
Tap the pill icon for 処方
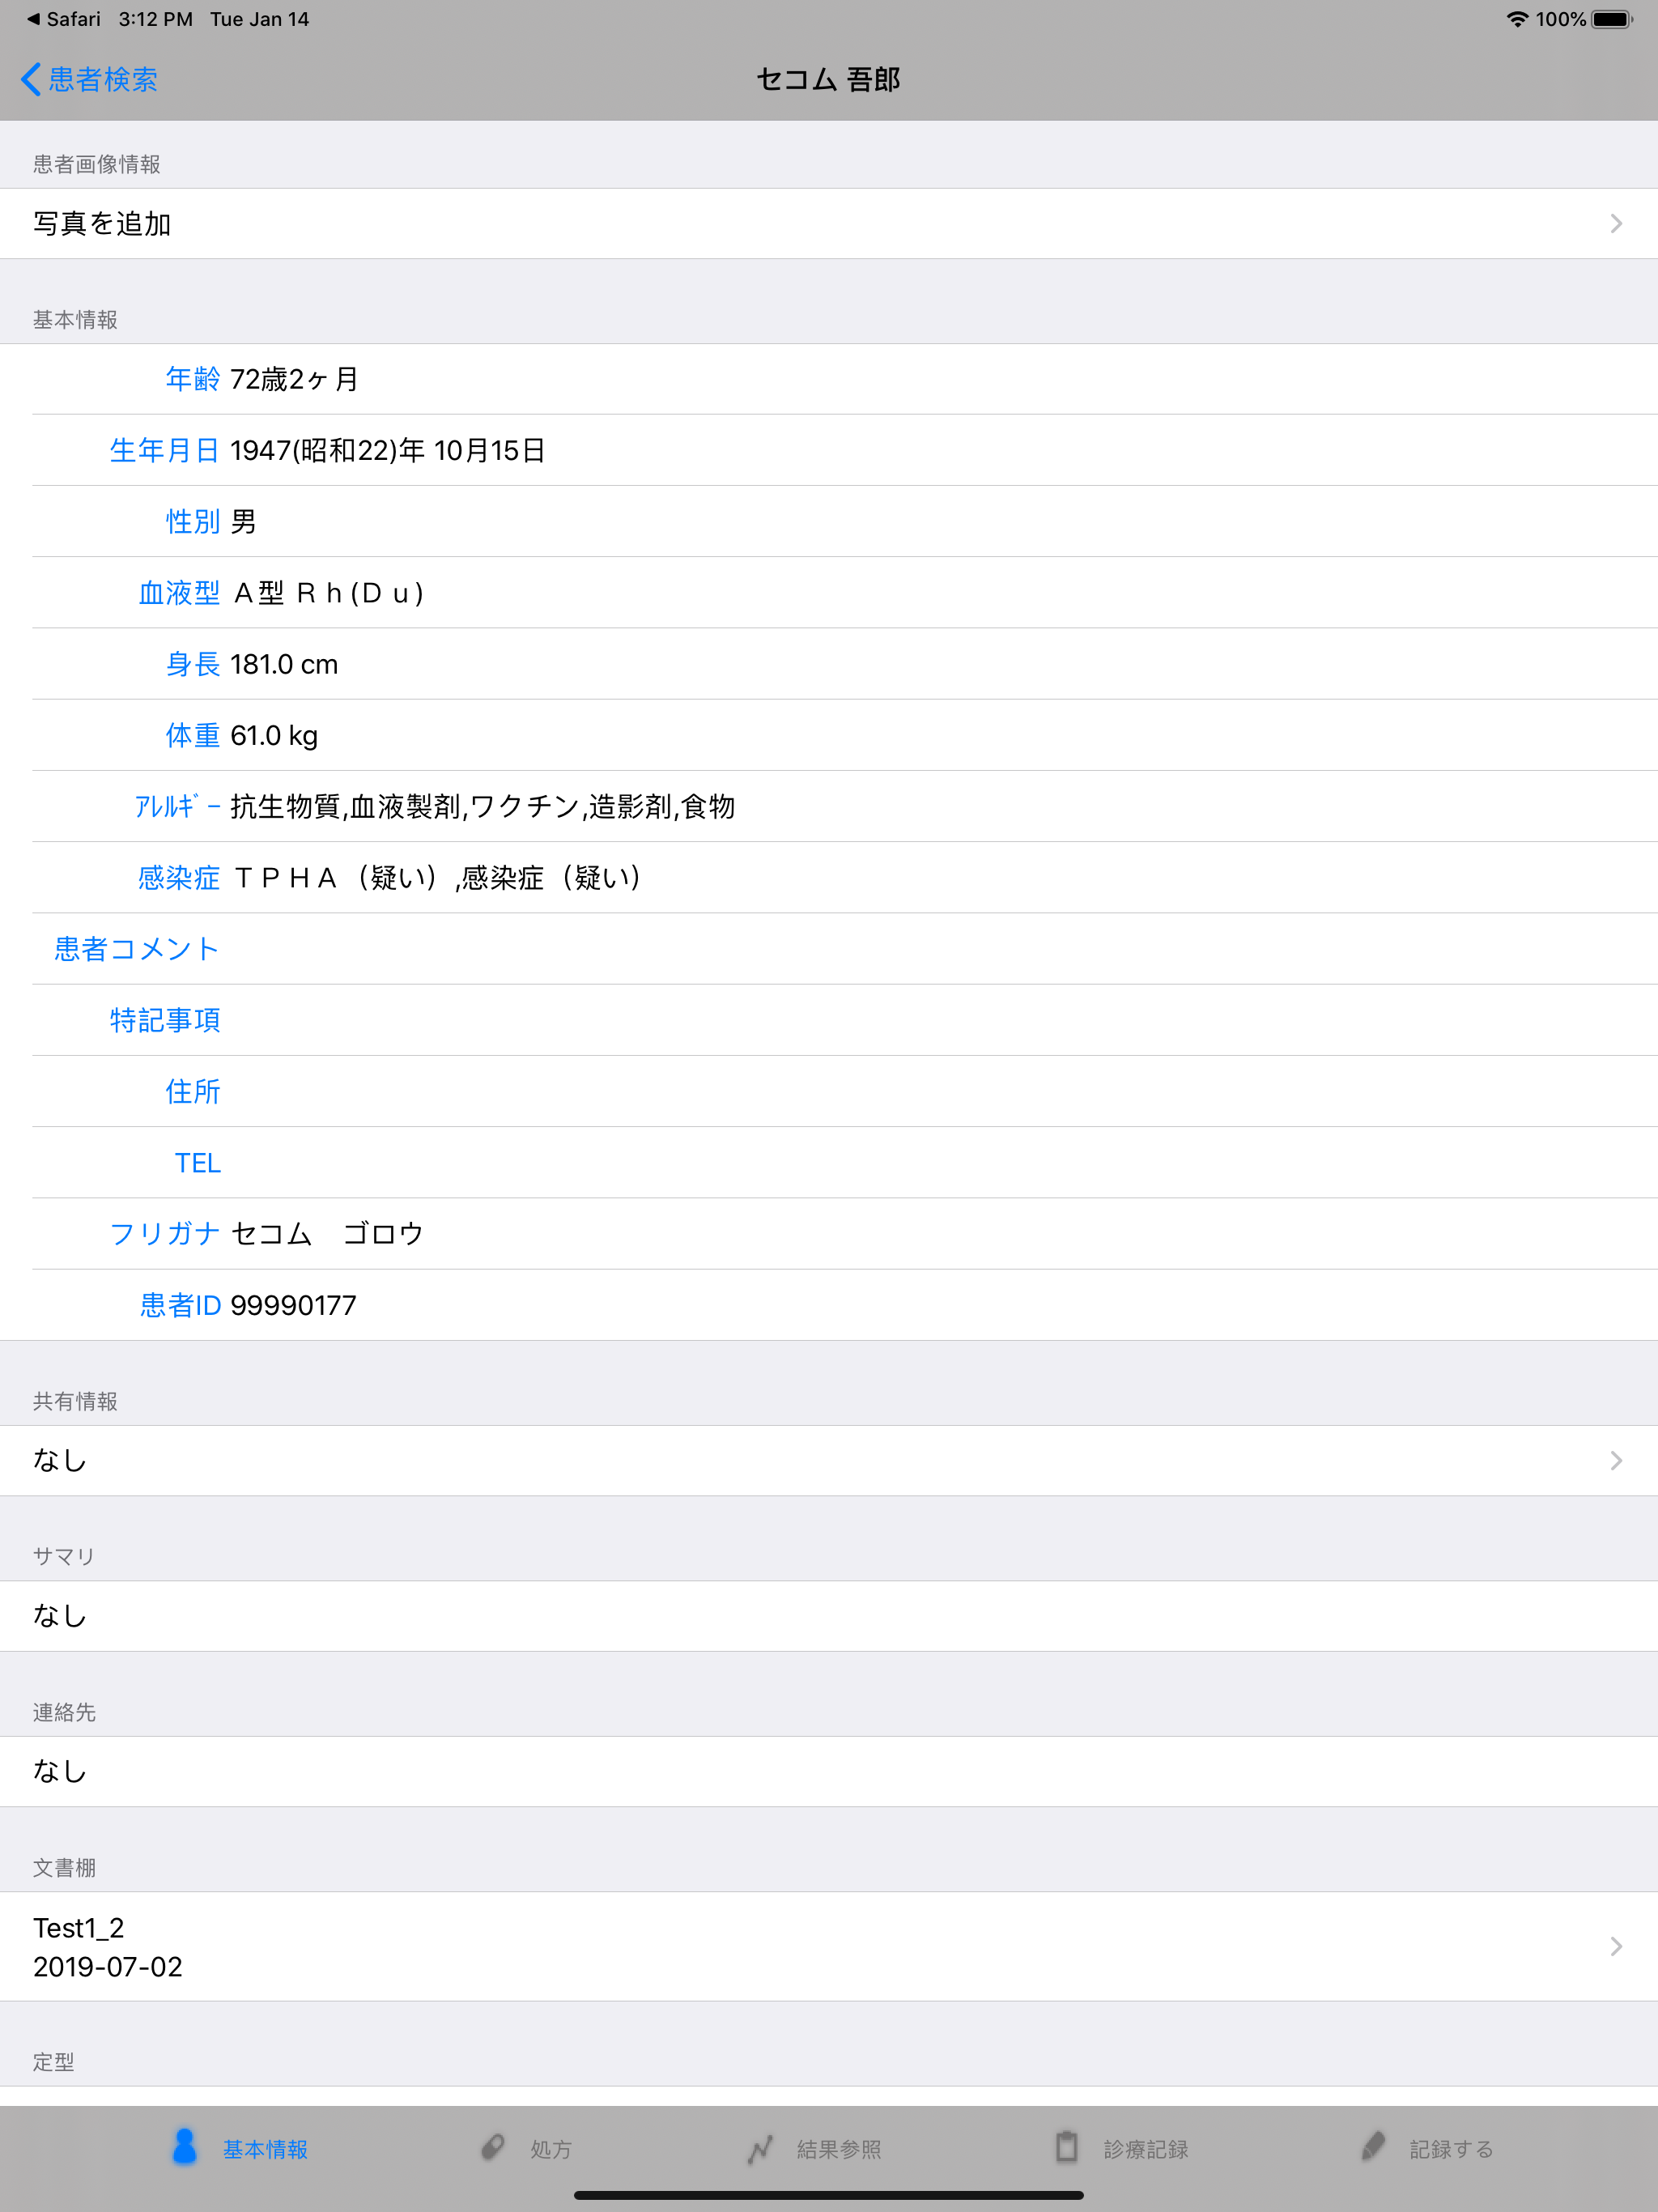(x=492, y=2147)
